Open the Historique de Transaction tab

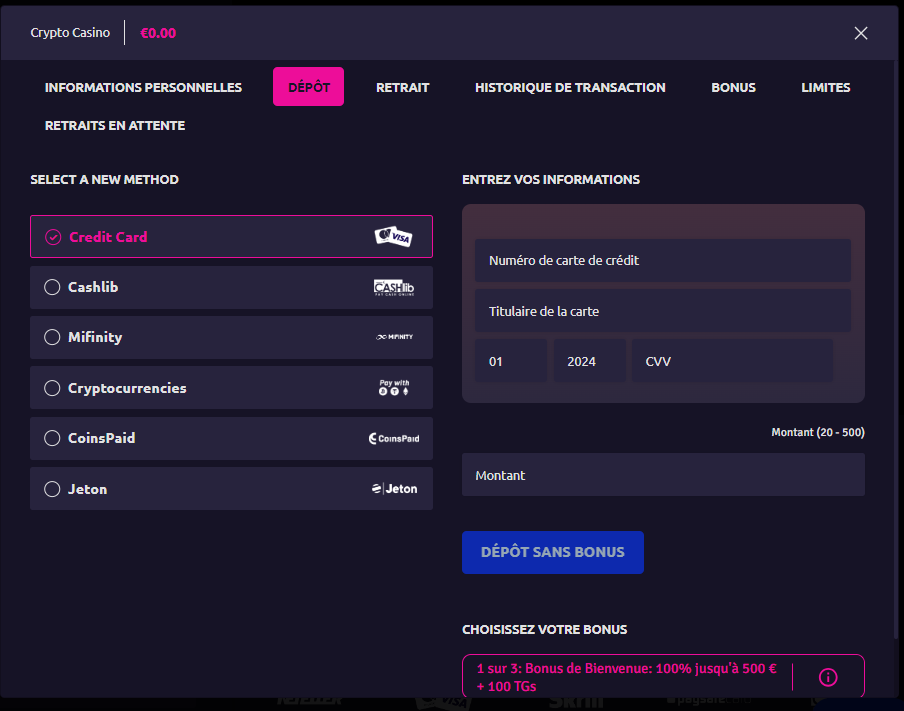[570, 88]
